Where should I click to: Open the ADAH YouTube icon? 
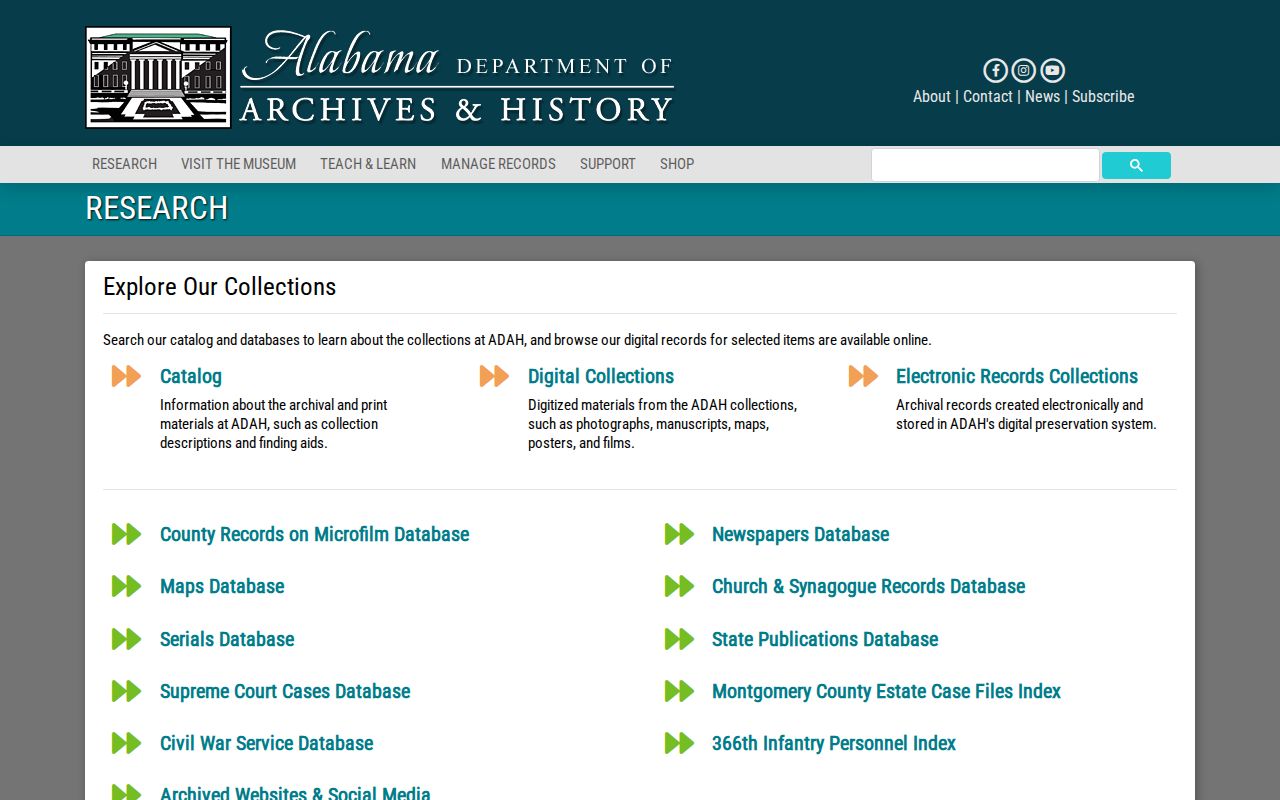(1052, 70)
